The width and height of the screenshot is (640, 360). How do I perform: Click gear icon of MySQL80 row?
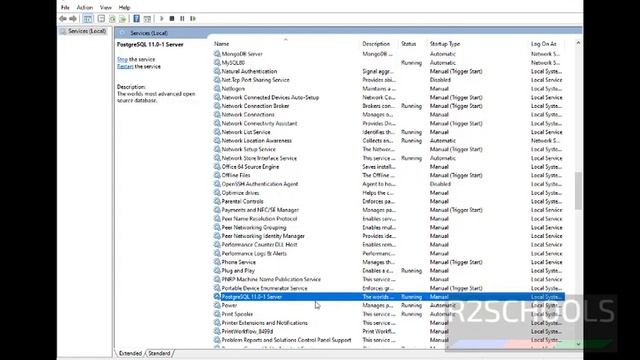(x=217, y=62)
